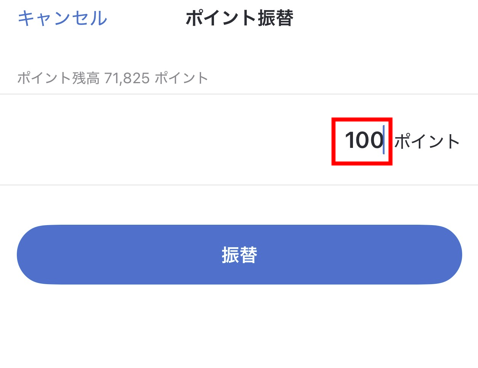478x368 pixels.
Task: Click the ポイント振替 header title
Action: pos(239,18)
